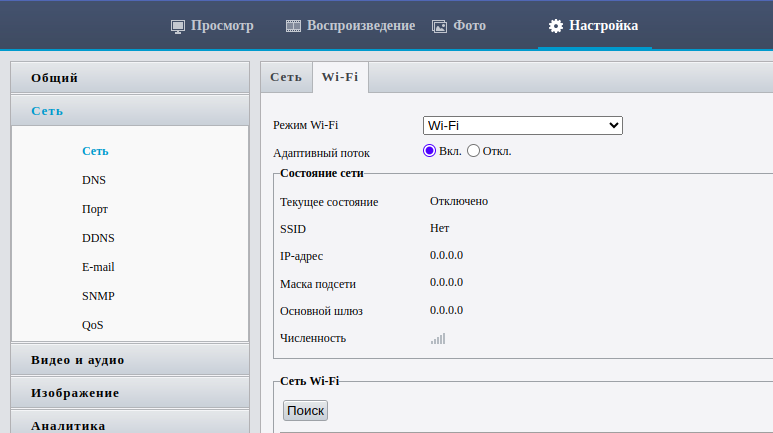
Task: Click the Отключено current status value
Action: 459,201
